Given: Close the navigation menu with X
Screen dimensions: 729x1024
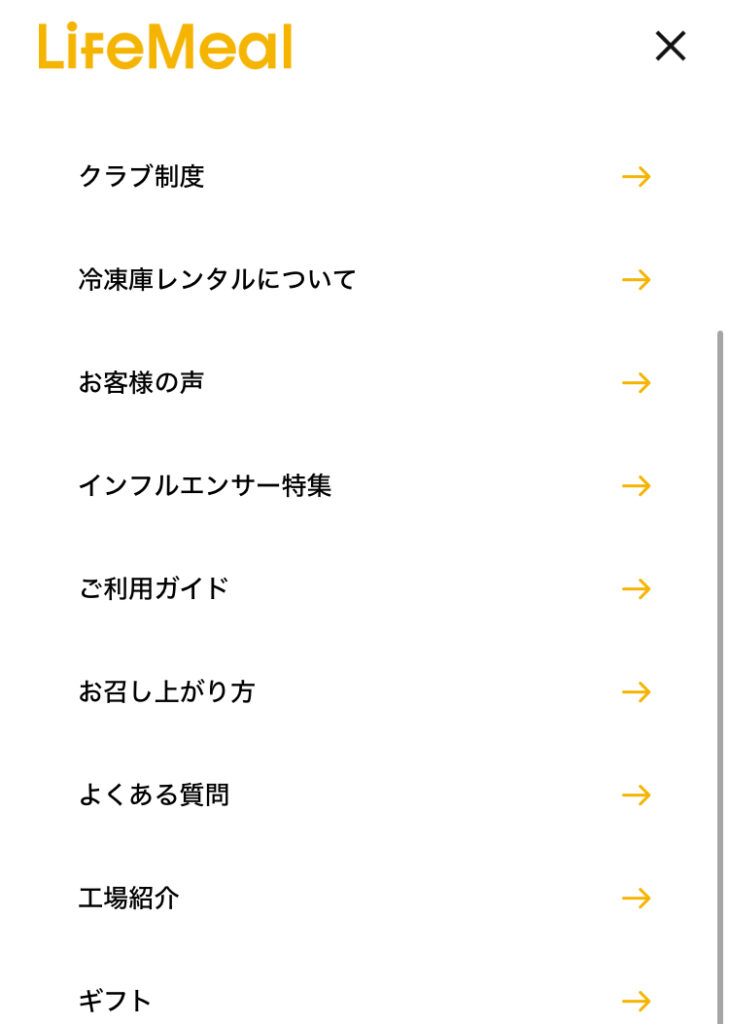Looking at the screenshot, I should (x=670, y=46).
